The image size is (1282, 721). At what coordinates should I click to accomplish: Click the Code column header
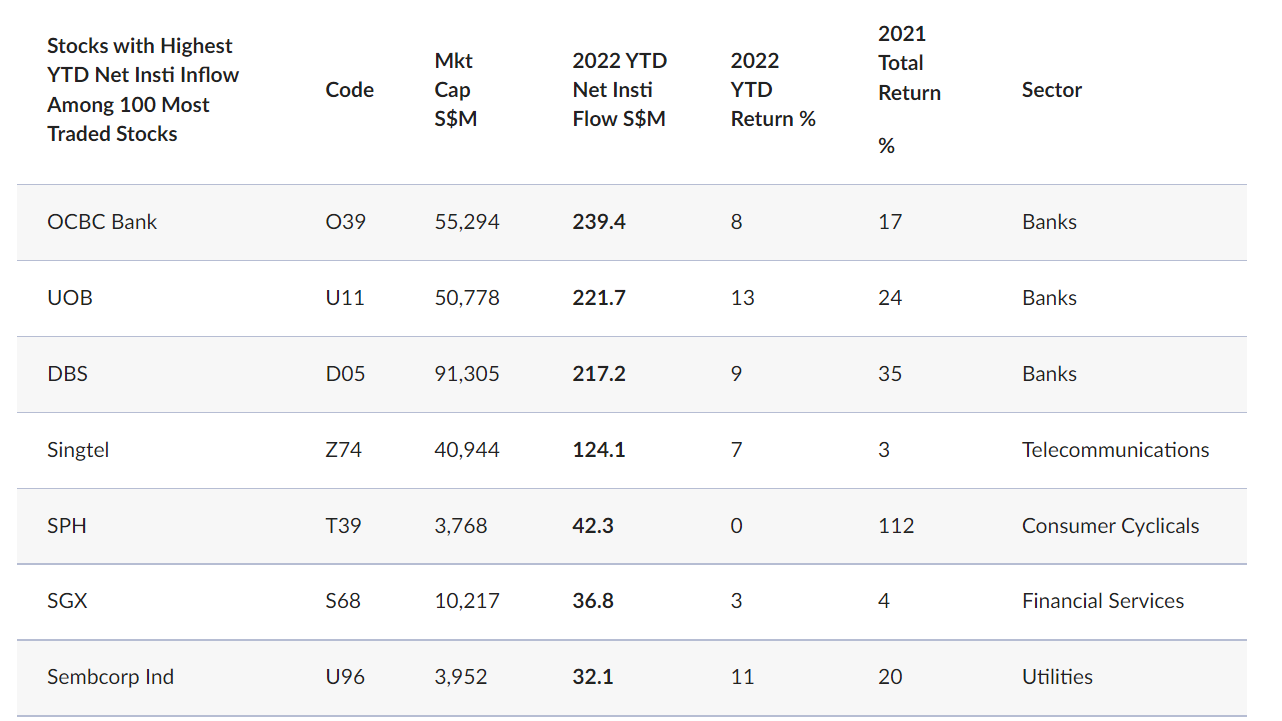[350, 90]
